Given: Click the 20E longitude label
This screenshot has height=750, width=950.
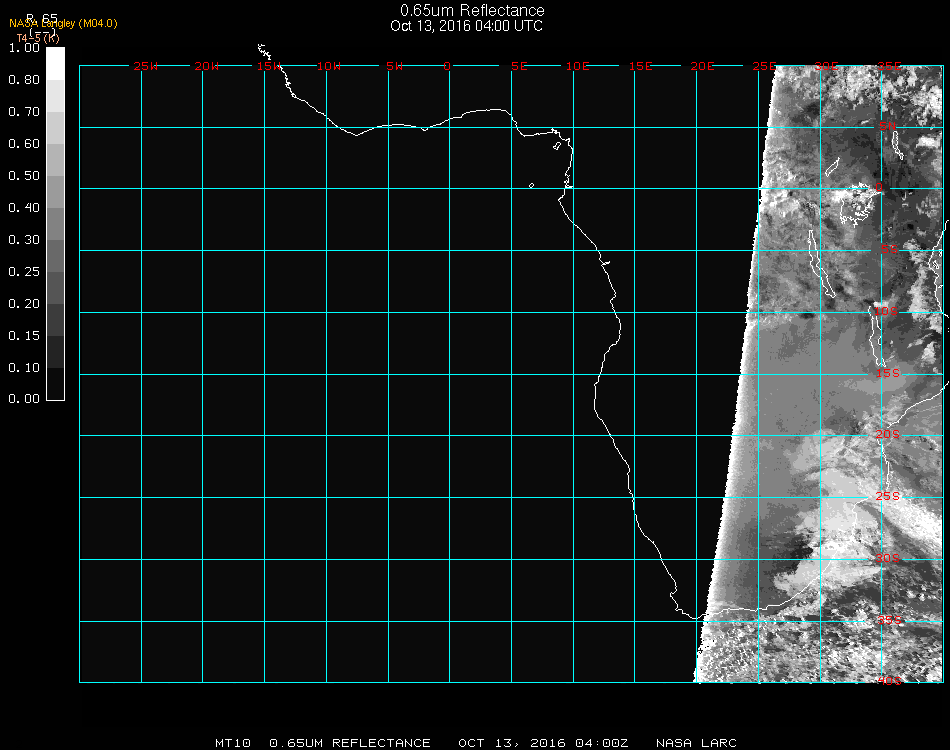Looking at the screenshot, I should [702, 66].
